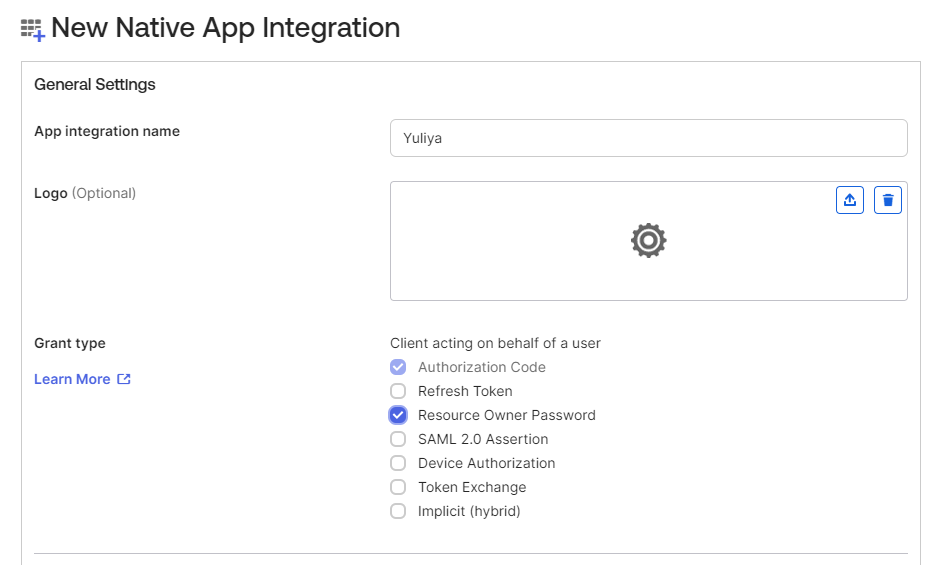Tick the Implicit (hybrid) checkbox
Viewport: 945px width, 565px height.
398,511
